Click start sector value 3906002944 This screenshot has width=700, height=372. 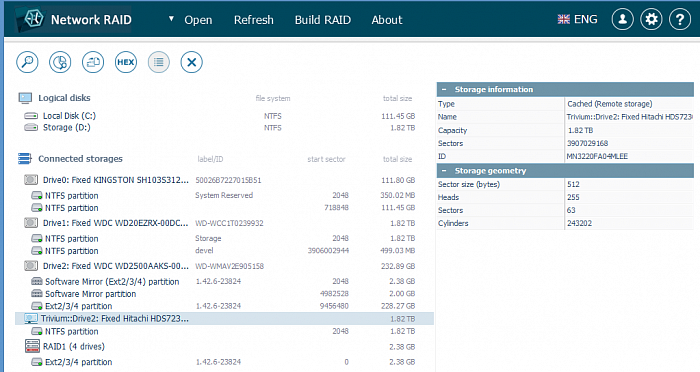tap(328, 251)
